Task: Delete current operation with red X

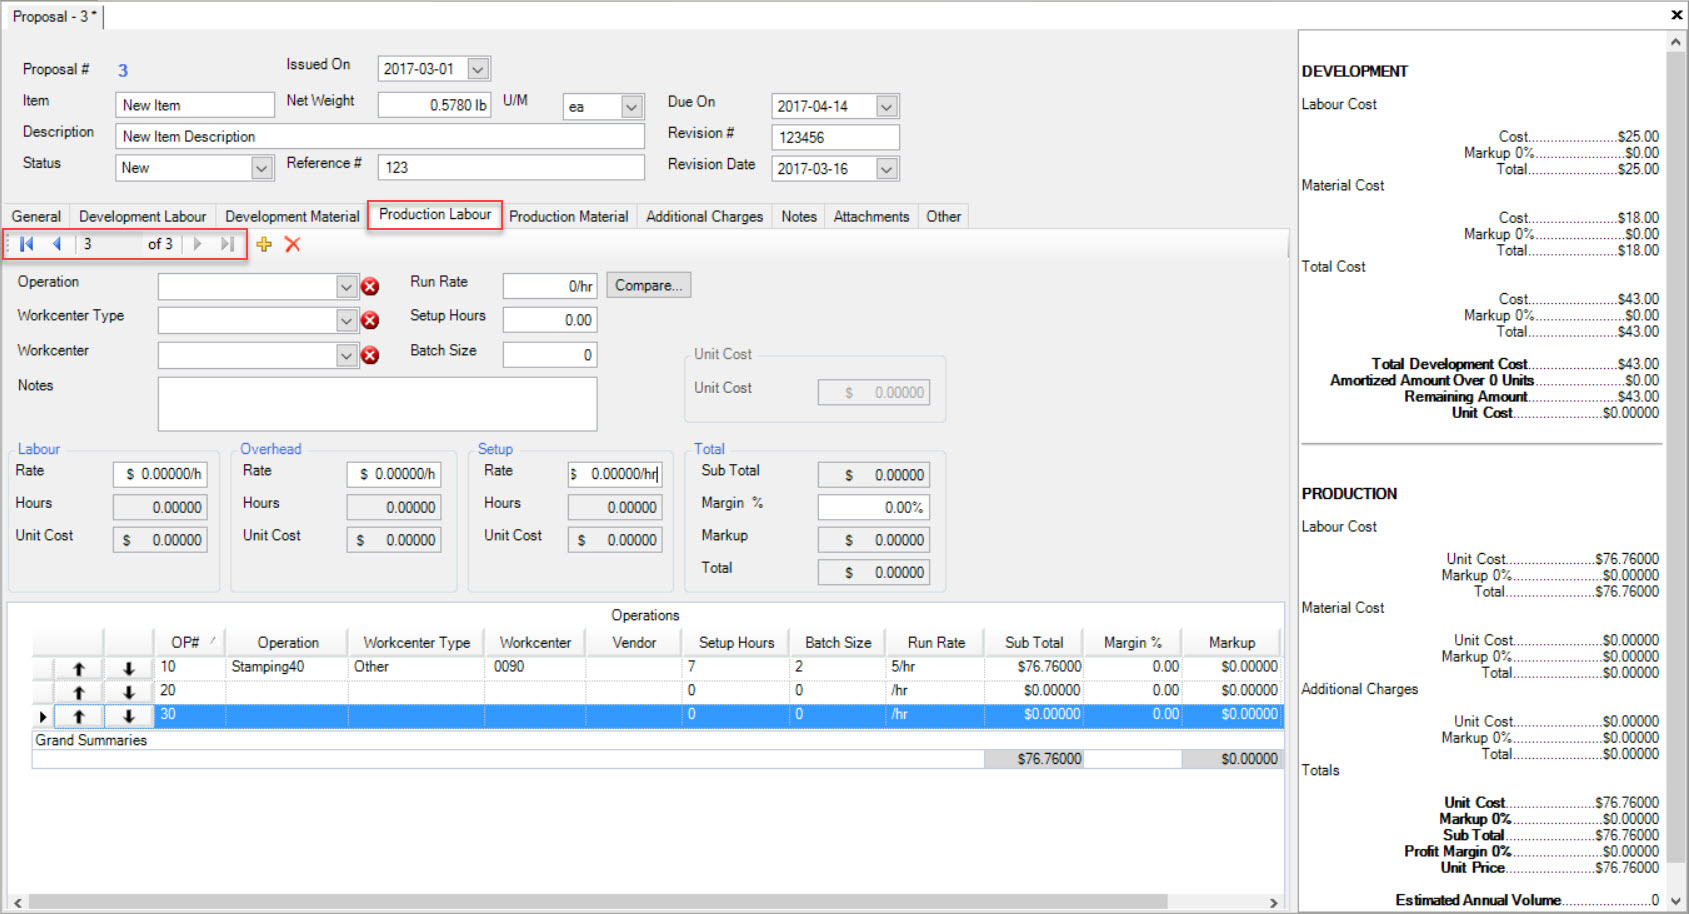Action: pyautogui.click(x=293, y=244)
